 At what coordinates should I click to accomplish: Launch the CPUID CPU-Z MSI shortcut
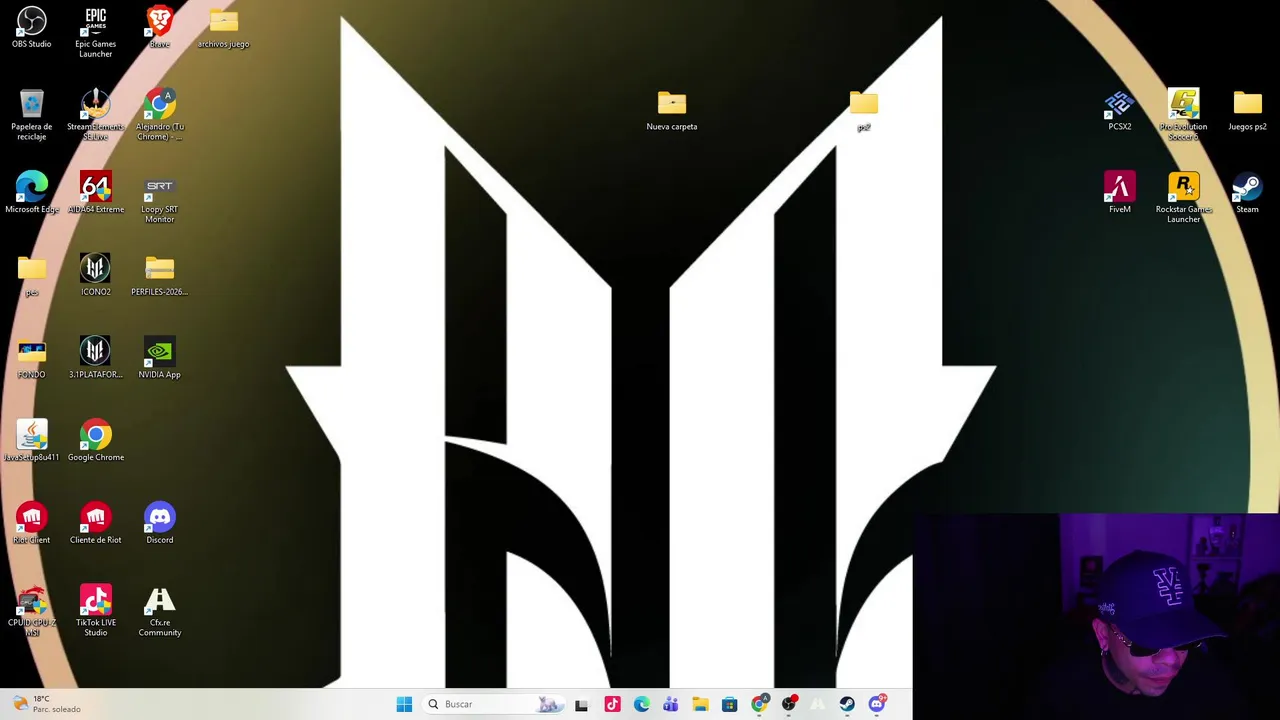click(31, 612)
